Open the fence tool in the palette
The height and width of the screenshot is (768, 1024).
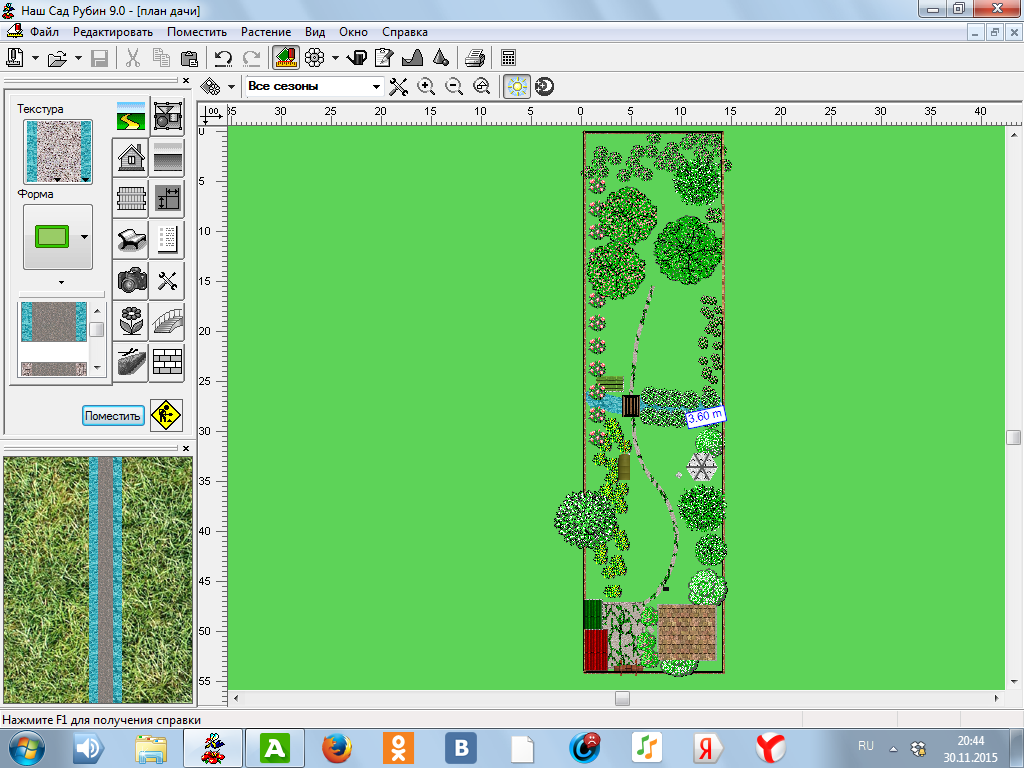(130, 198)
